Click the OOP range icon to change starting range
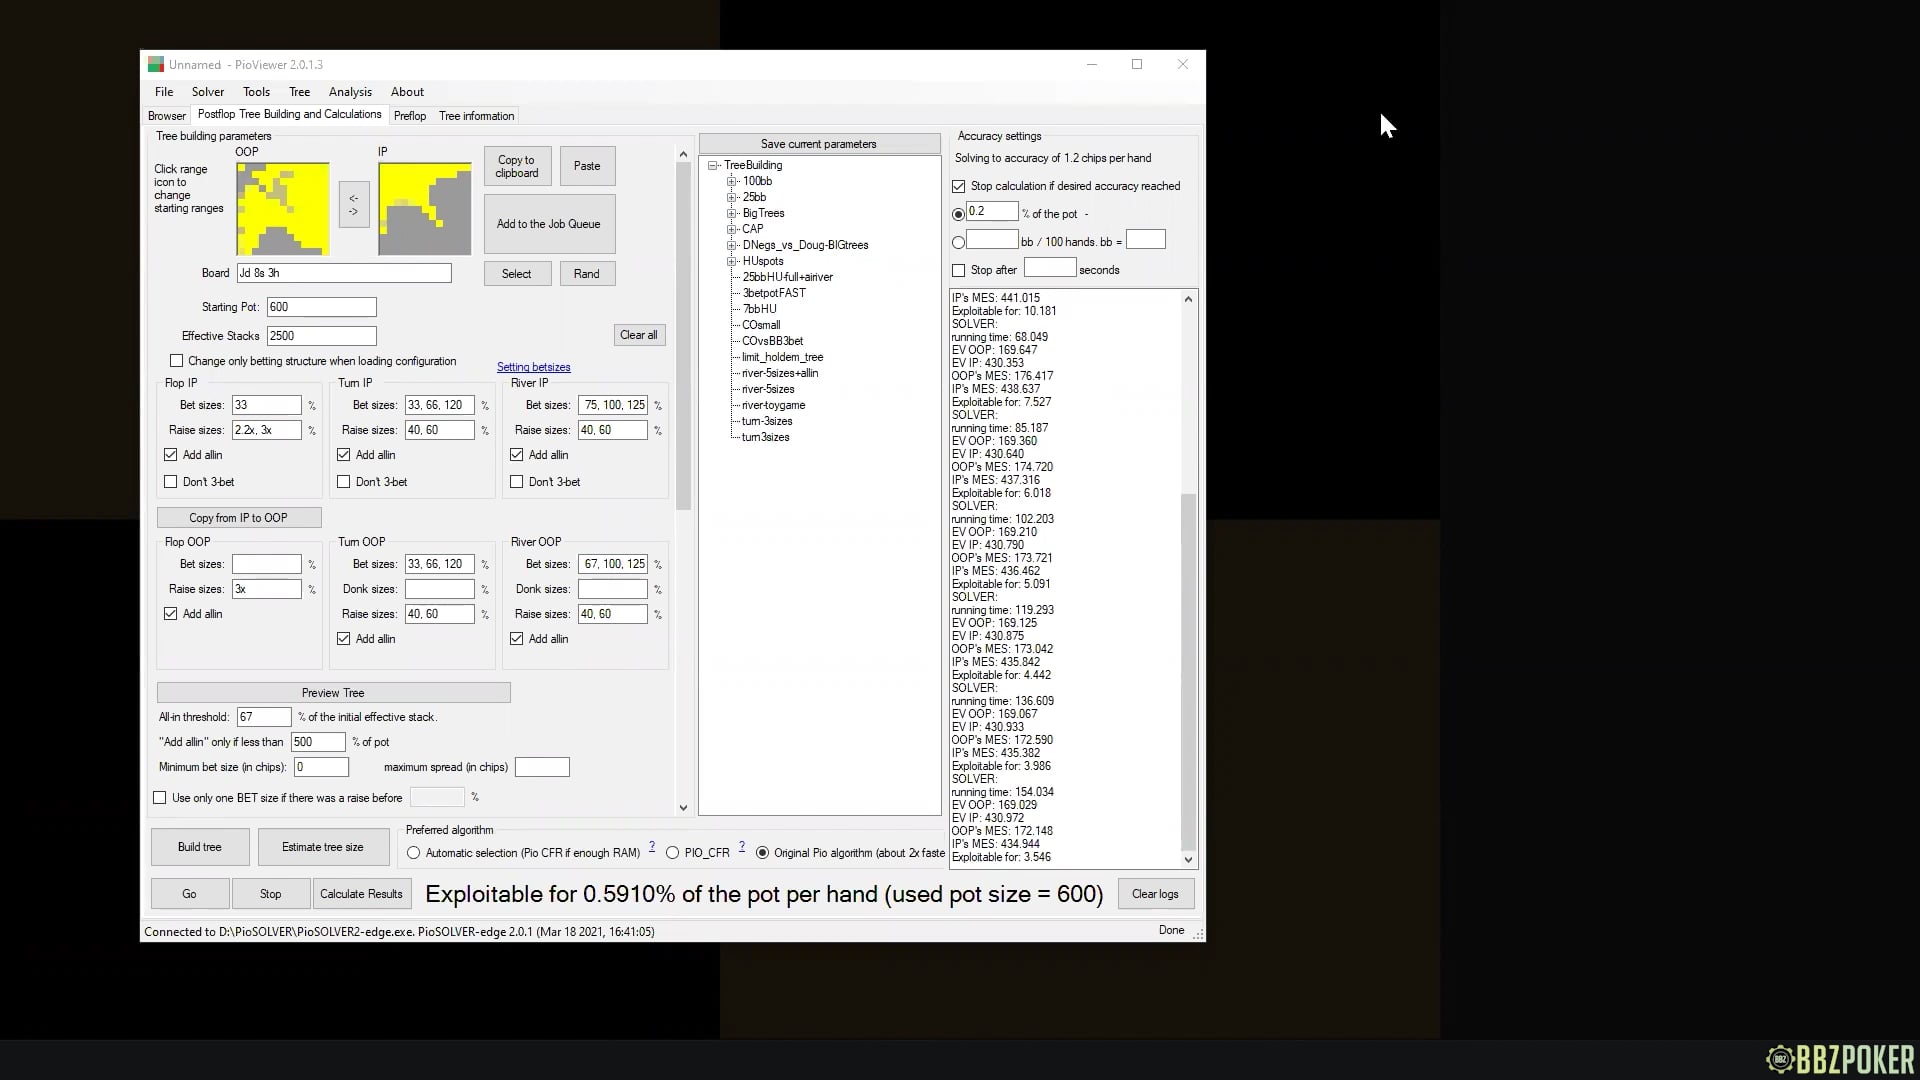 pyautogui.click(x=281, y=208)
